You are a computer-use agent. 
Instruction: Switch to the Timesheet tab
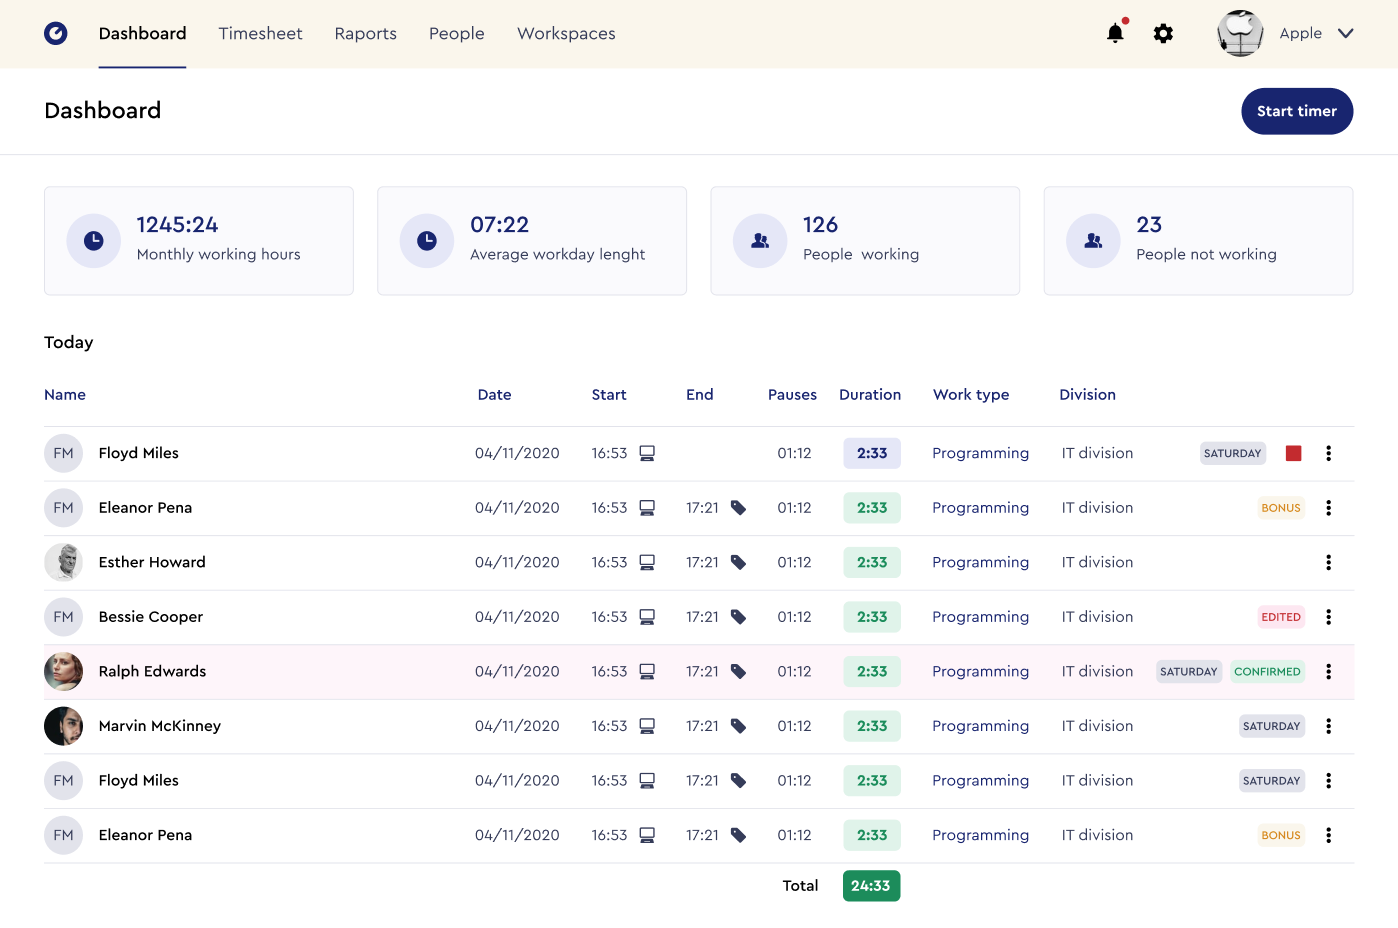260,33
